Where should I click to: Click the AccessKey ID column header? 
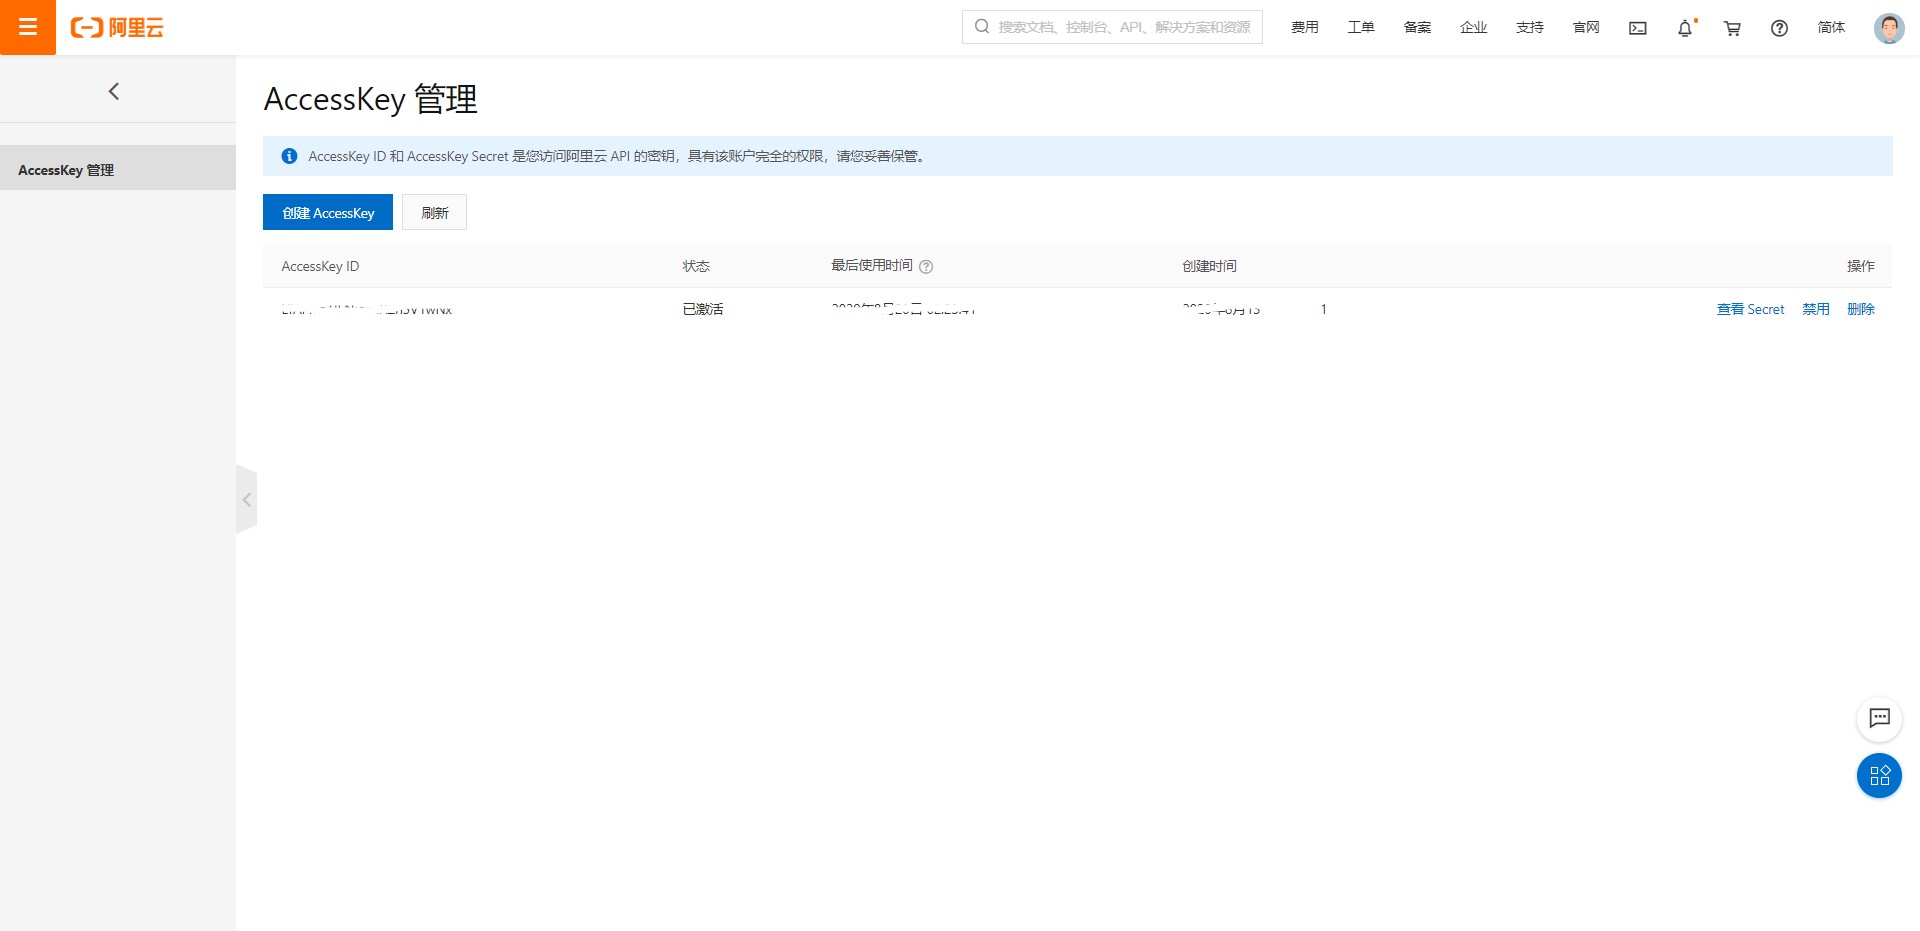pos(320,266)
